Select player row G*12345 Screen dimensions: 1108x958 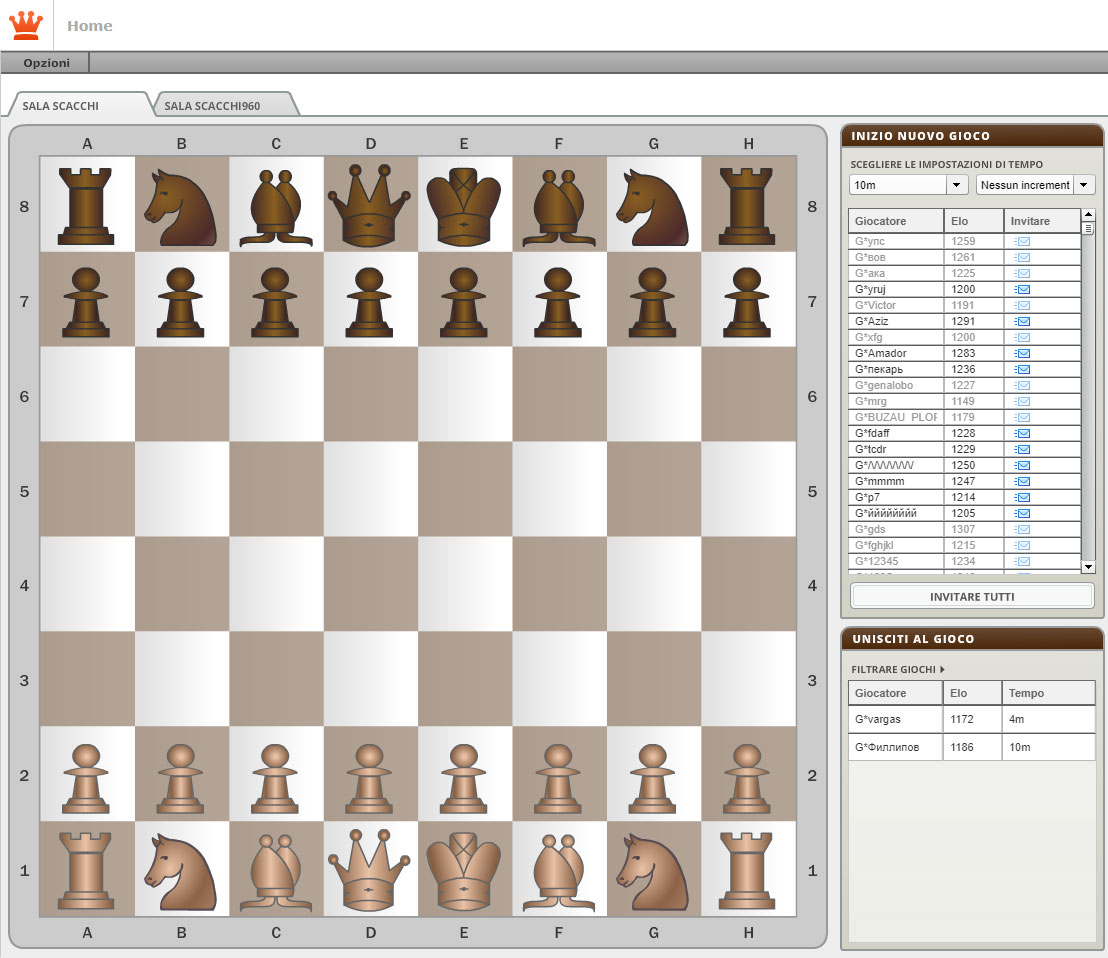[965, 561]
